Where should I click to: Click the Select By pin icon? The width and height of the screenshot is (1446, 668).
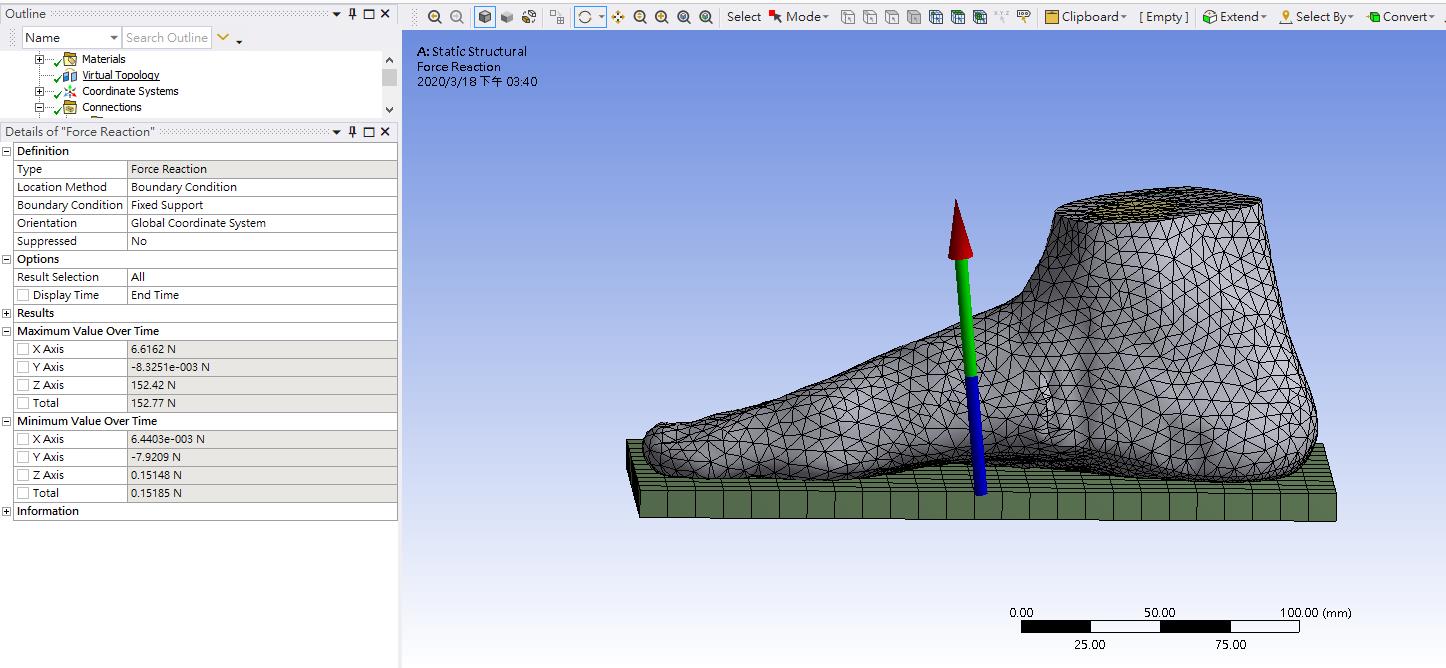point(1285,17)
